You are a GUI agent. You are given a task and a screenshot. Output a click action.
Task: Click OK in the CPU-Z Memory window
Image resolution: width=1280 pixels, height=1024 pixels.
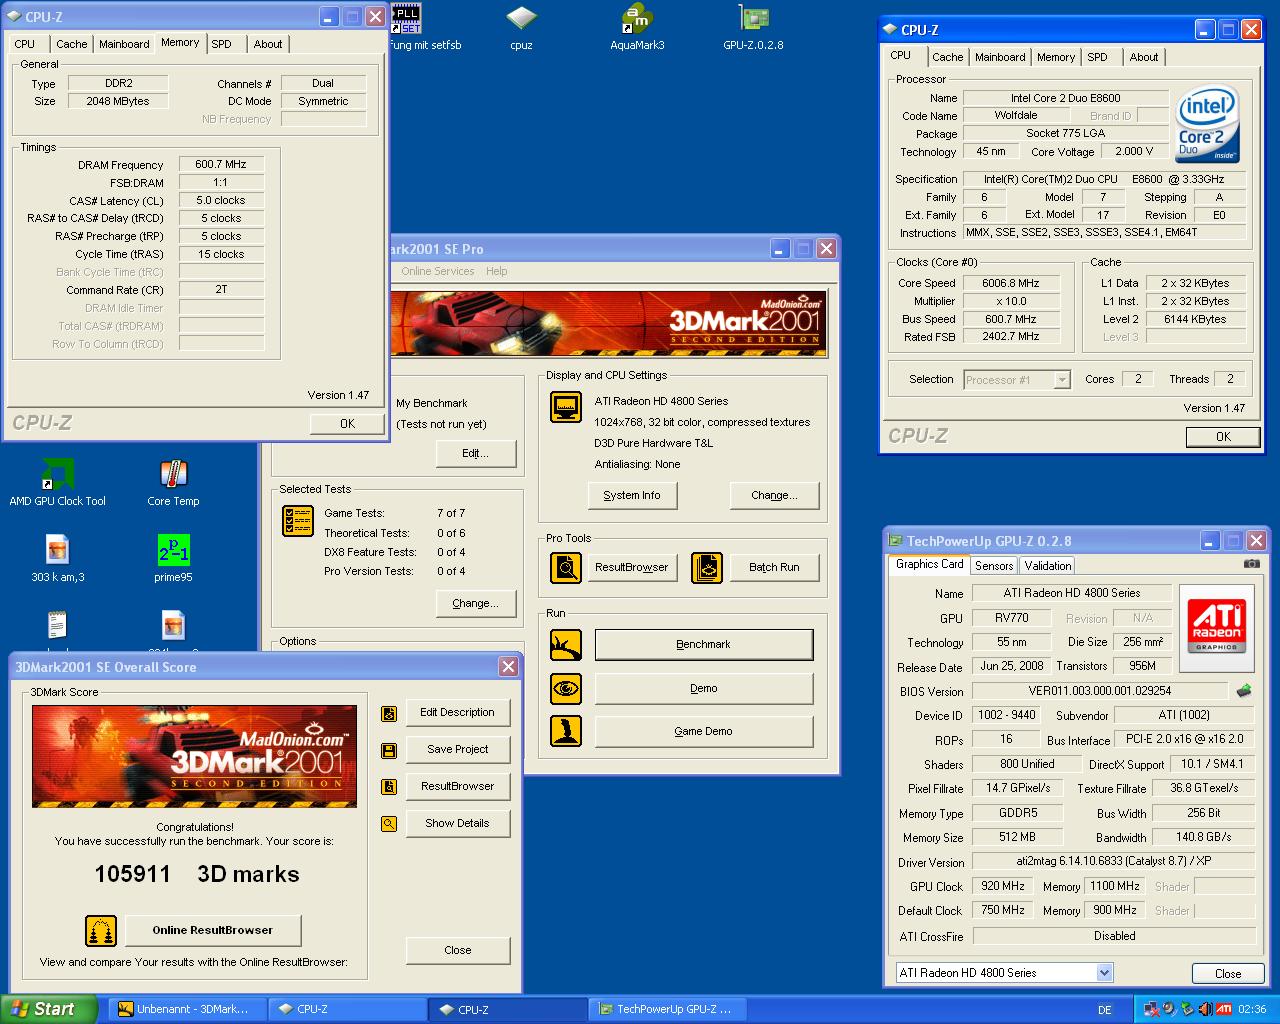(x=347, y=424)
